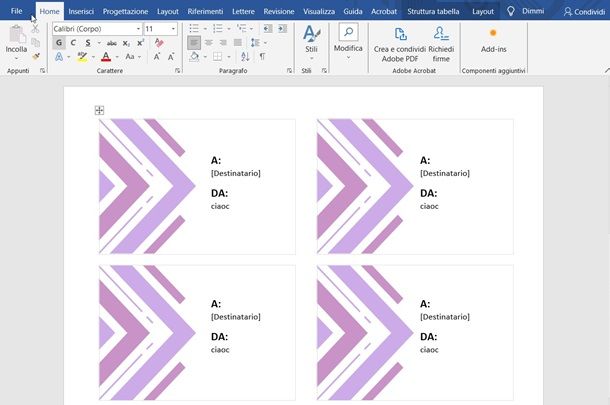The image size is (610, 405).
Task: Toggle subscript formatting
Action: coord(126,43)
